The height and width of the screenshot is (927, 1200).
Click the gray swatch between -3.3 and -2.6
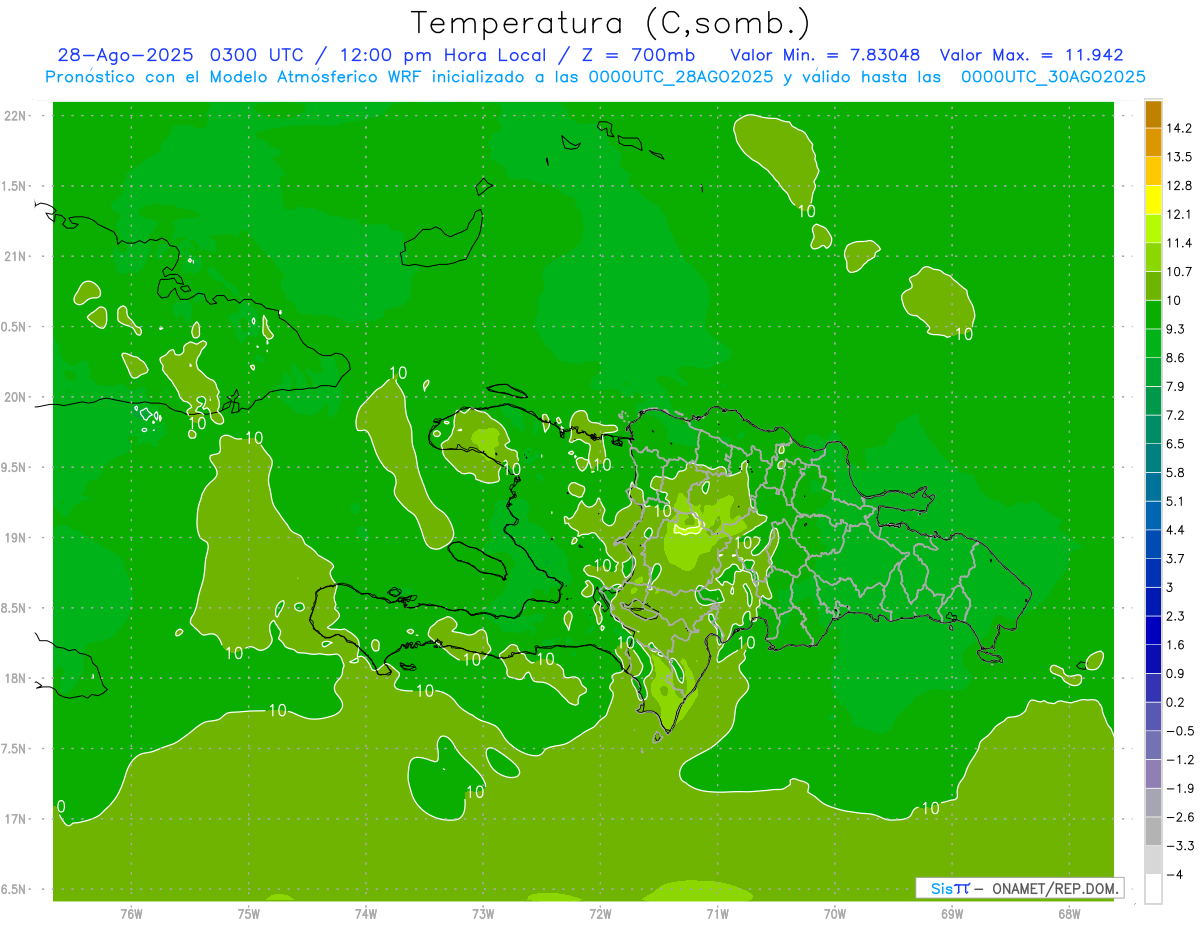(1153, 831)
